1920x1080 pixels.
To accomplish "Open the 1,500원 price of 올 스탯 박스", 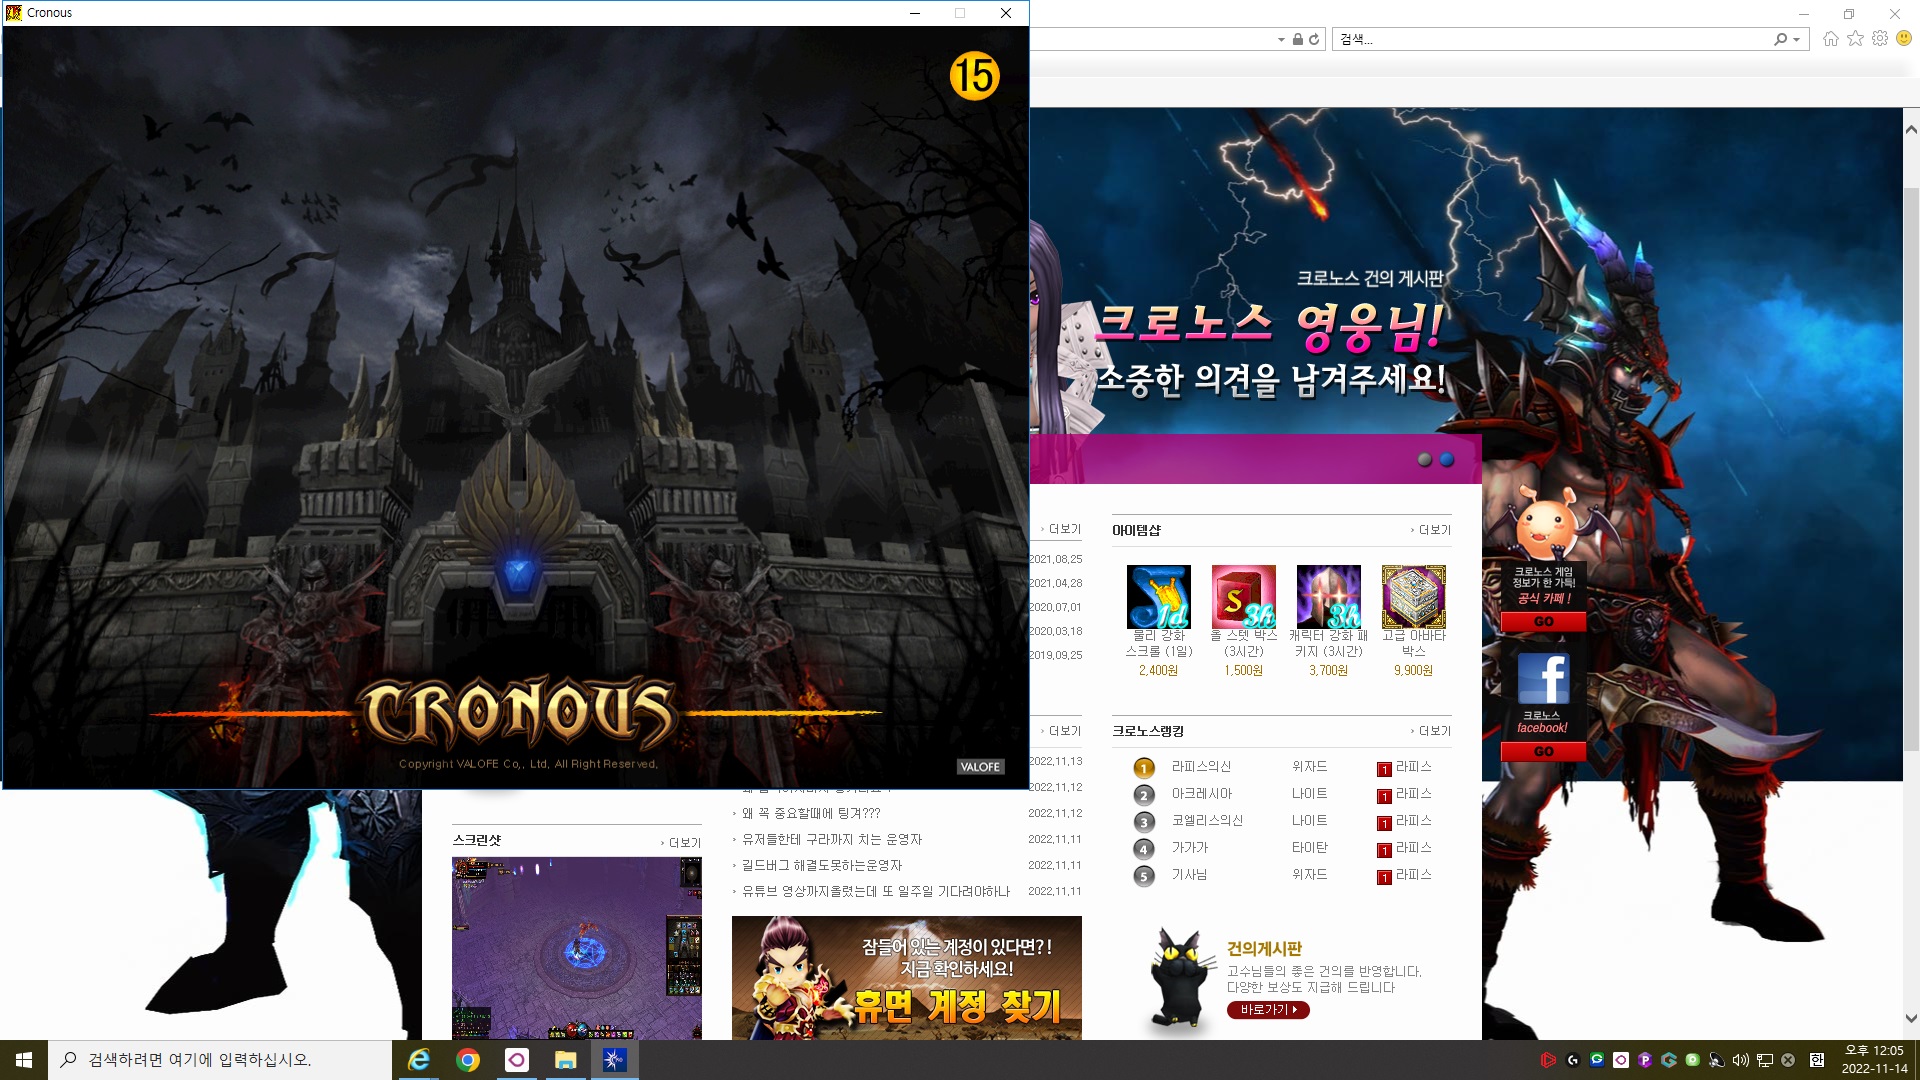I will click(x=1243, y=671).
